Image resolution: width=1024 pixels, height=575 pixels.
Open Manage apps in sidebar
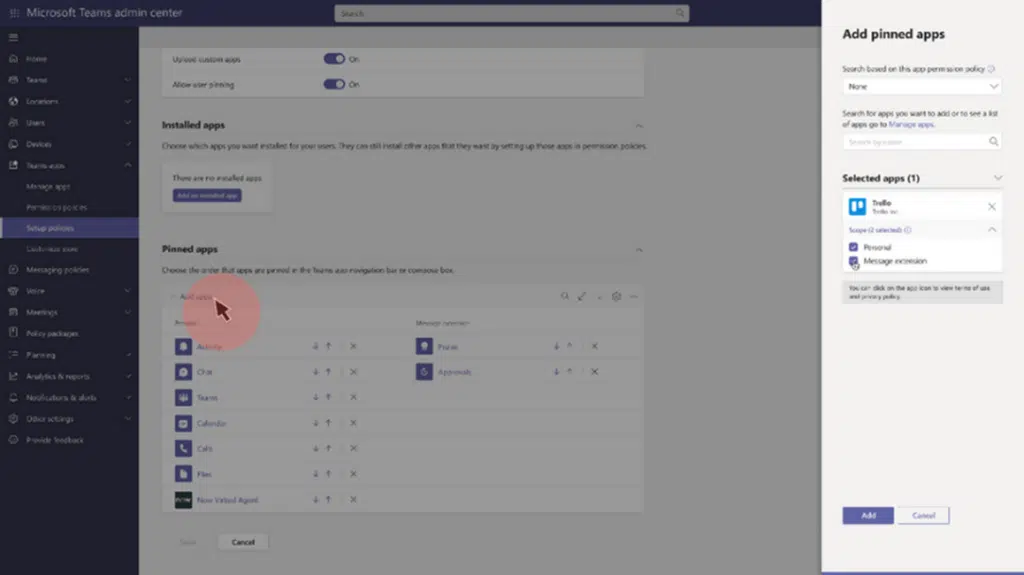[48, 186]
